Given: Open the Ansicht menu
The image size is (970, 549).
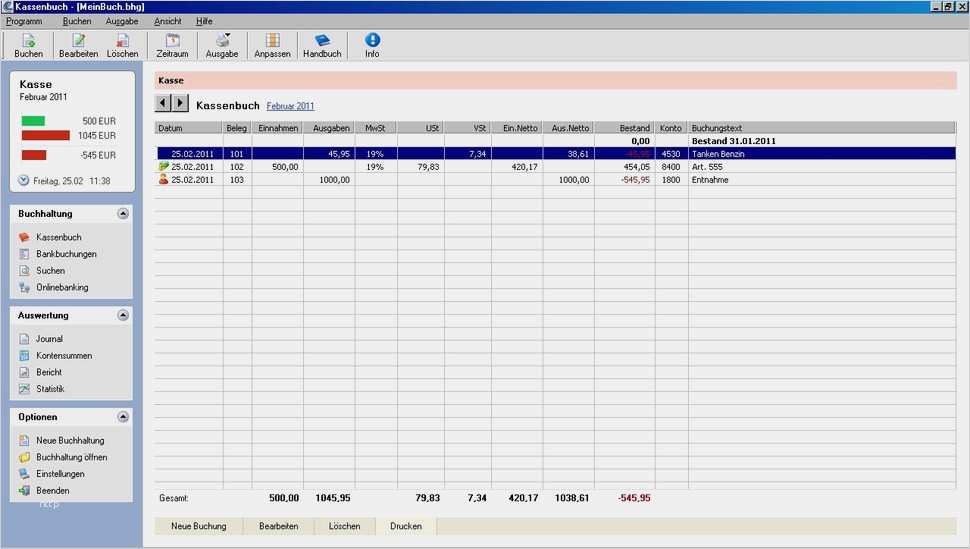Looking at the screenshot, I should point(168,21).
